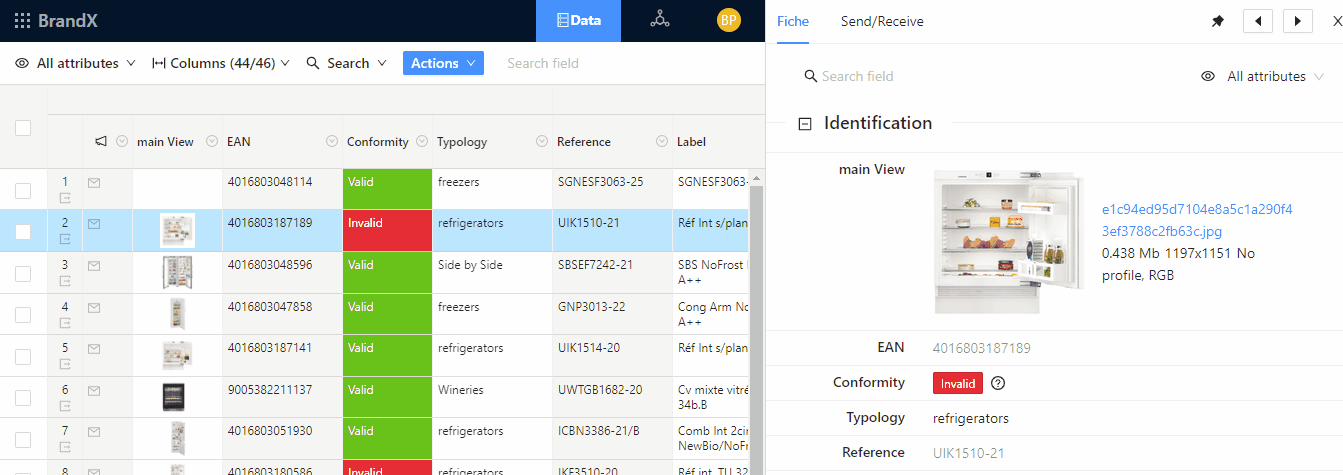
Task: Open the Actions dropdown button
Action: (x=443, y=63)
